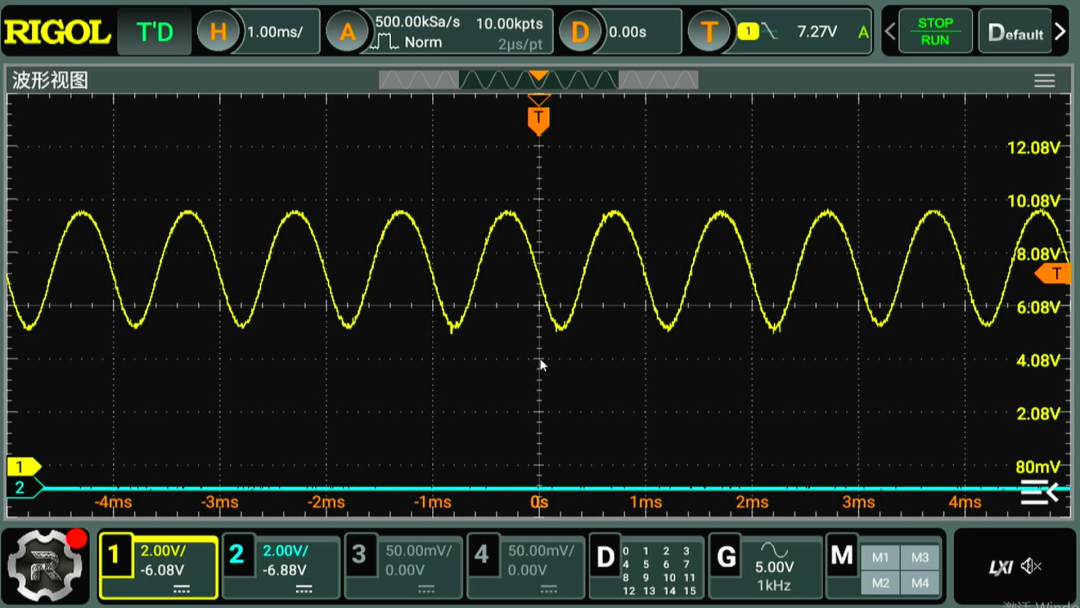Viewport: 1080px width, 608px height.
Task: Click channel 2 scale 2.00V/ value
Action: tap(285, 551)
